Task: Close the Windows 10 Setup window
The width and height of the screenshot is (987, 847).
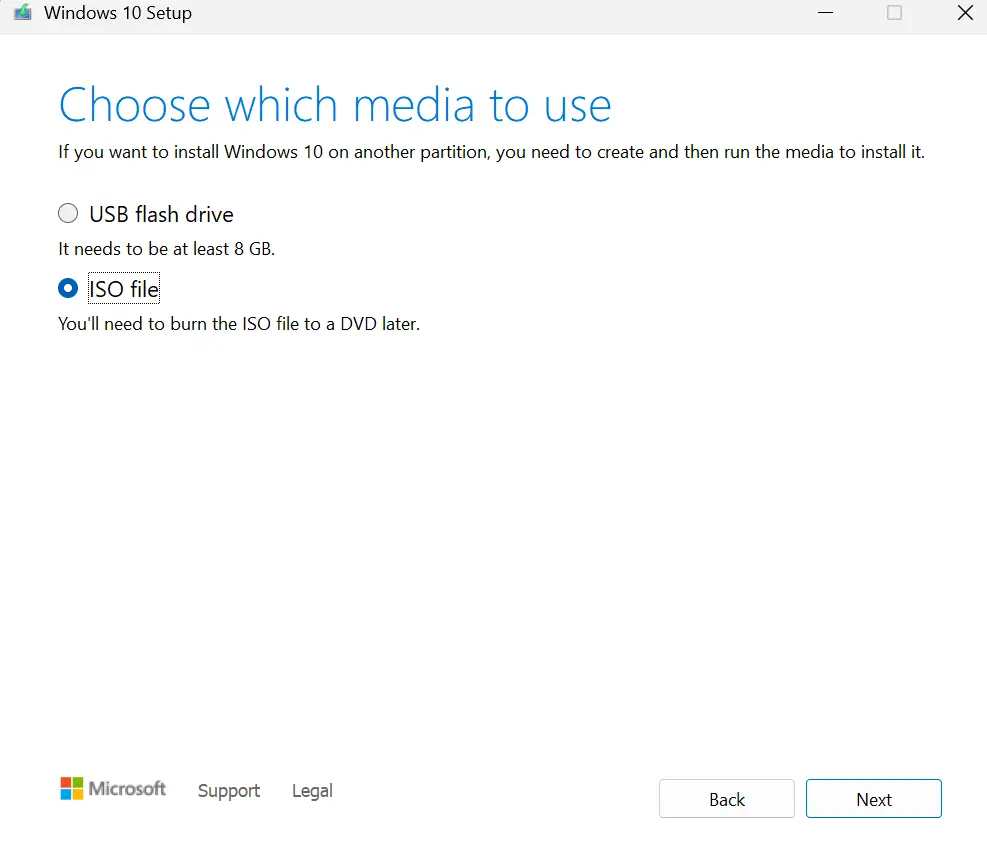Action: coord(964,13)
